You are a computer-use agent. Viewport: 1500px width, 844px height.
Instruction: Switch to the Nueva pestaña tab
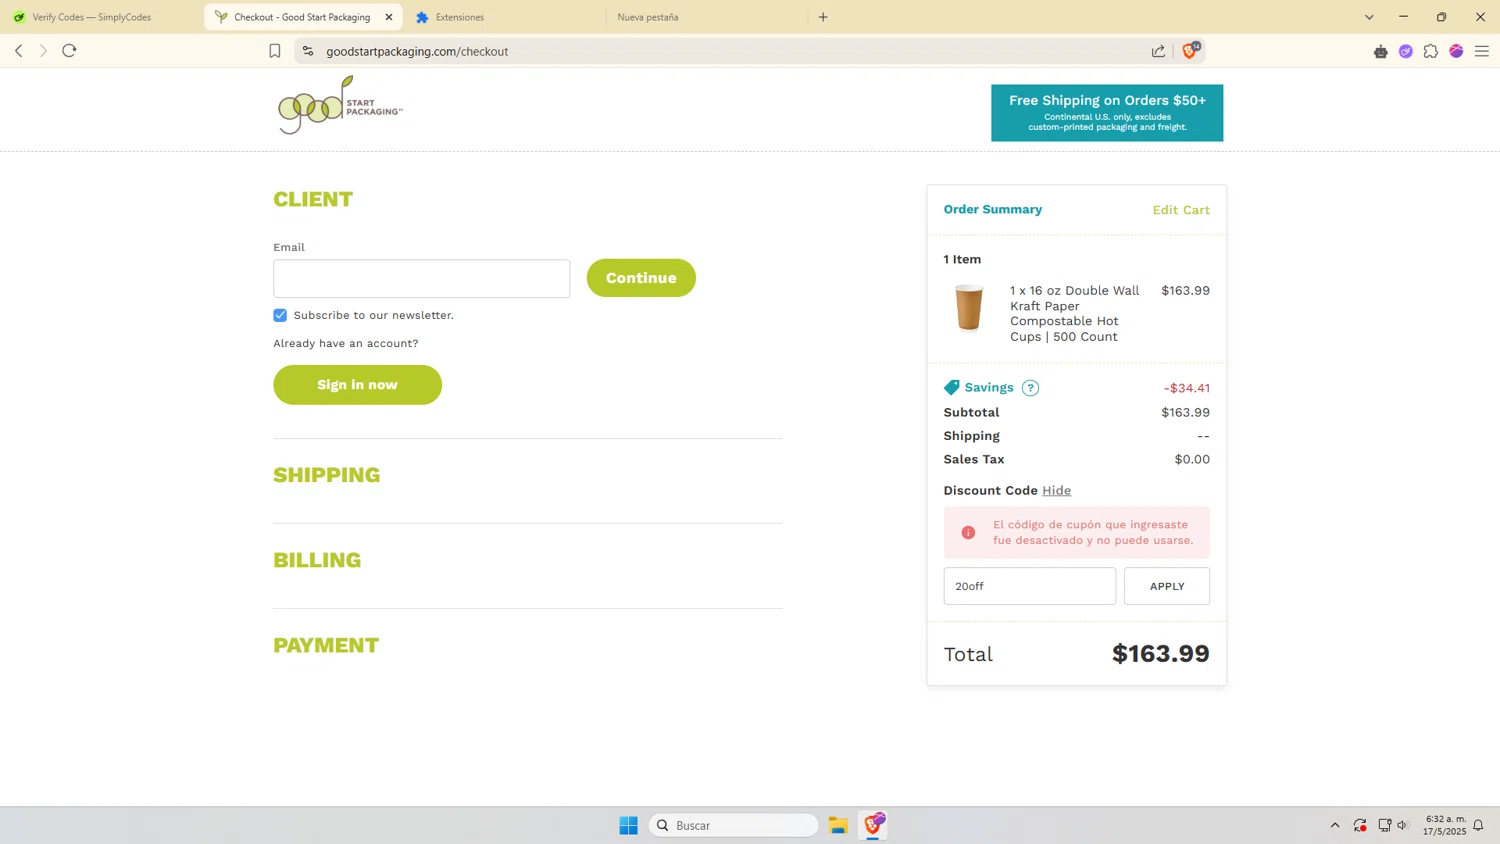click(x=707, y=17)
